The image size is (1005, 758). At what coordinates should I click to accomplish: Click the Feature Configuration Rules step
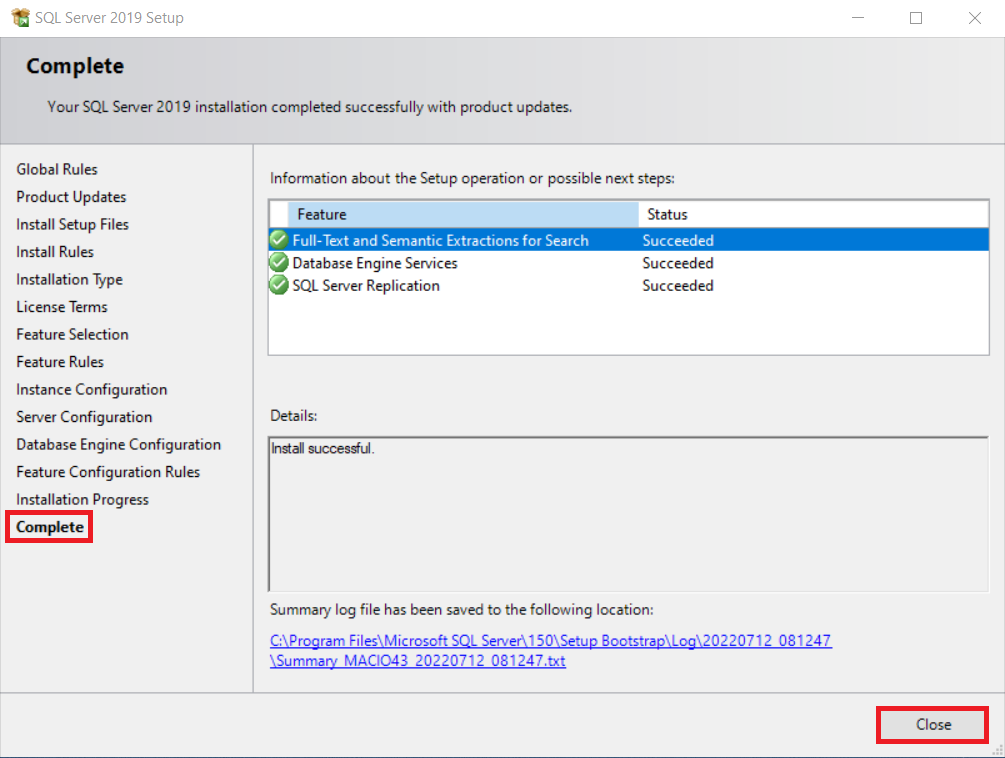[x=108, y=472]
